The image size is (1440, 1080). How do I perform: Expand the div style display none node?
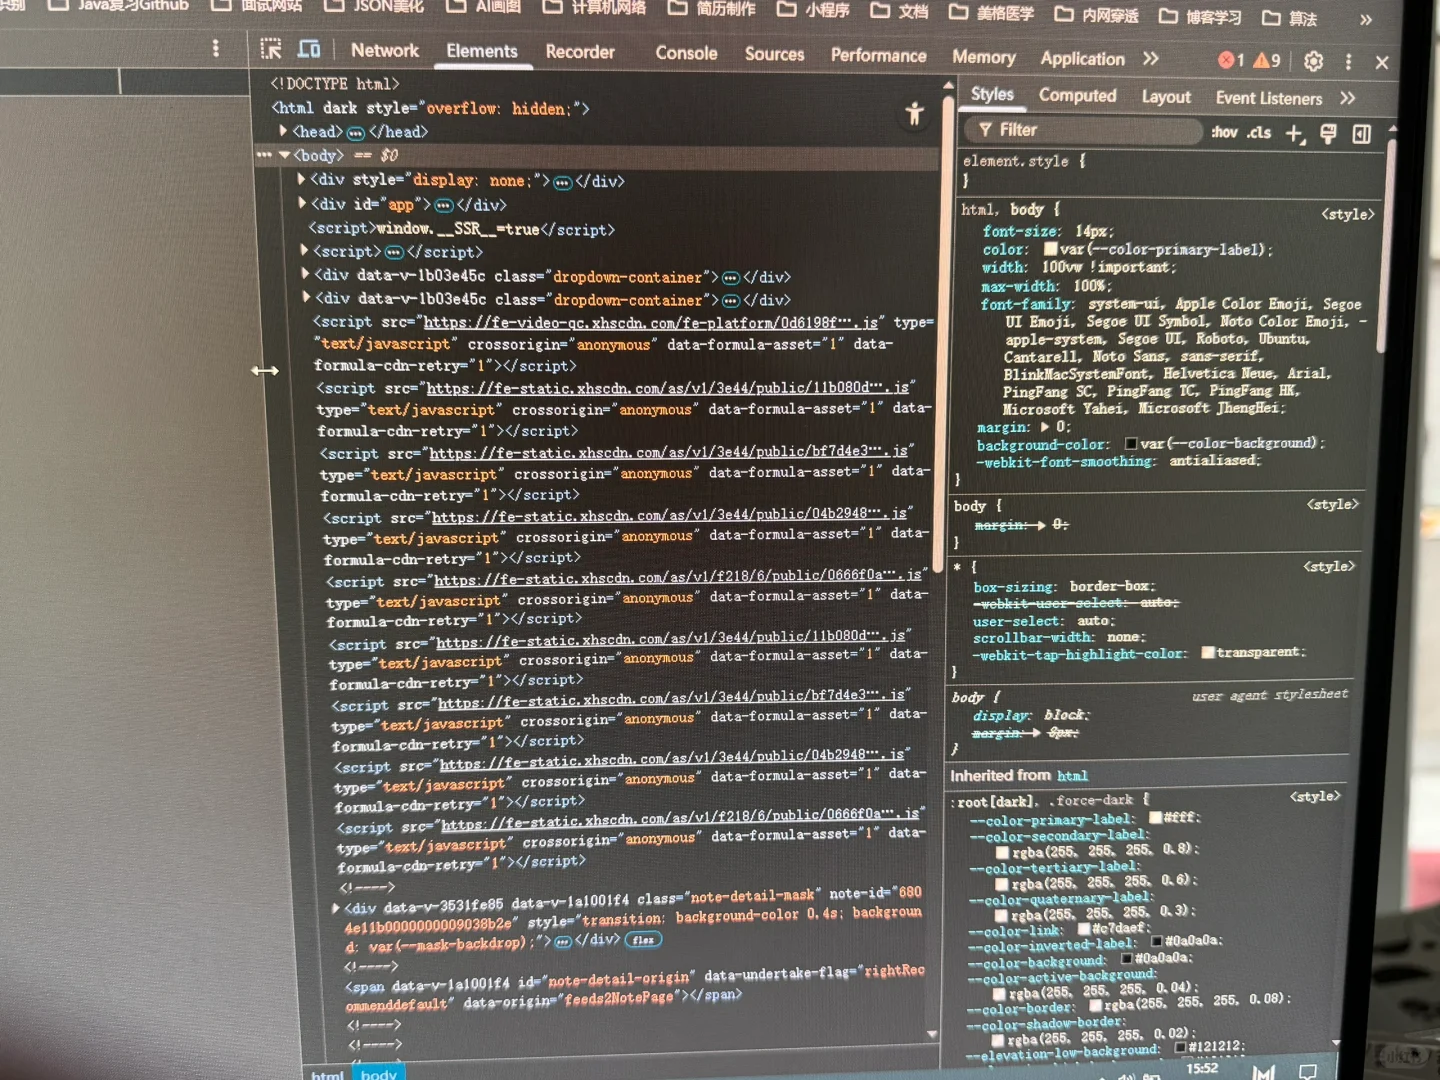(301, 180)
